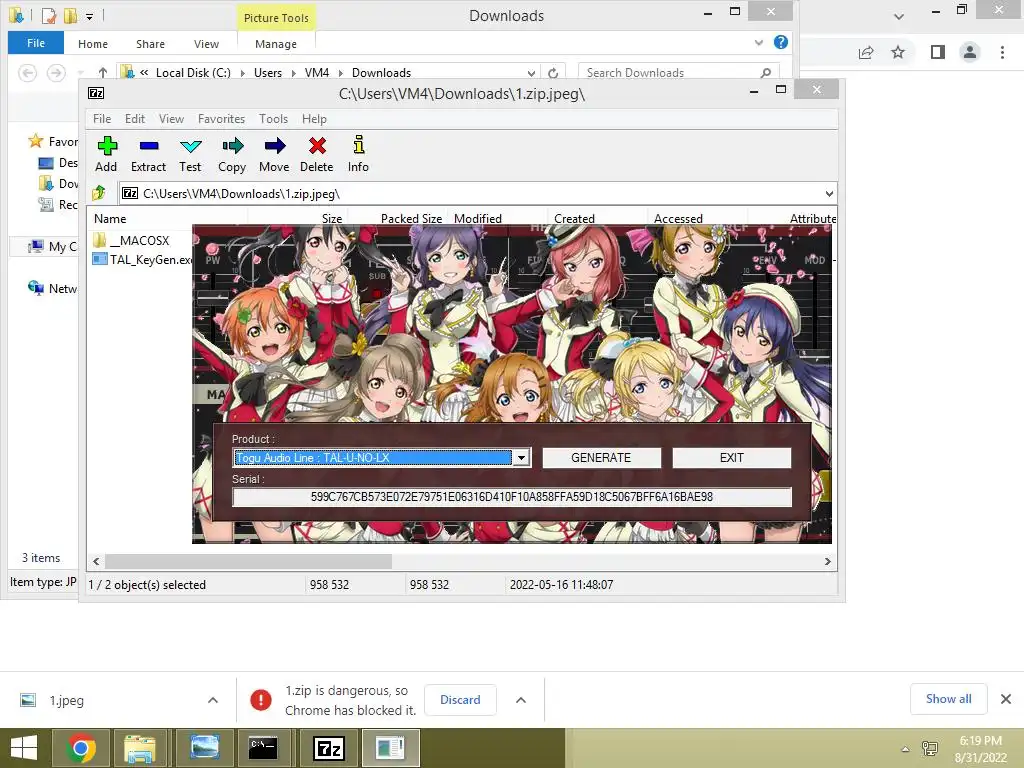1024x768 pixels.
Task: Select Favorites in Explorer navigation pane
Action: click(52, 141)
